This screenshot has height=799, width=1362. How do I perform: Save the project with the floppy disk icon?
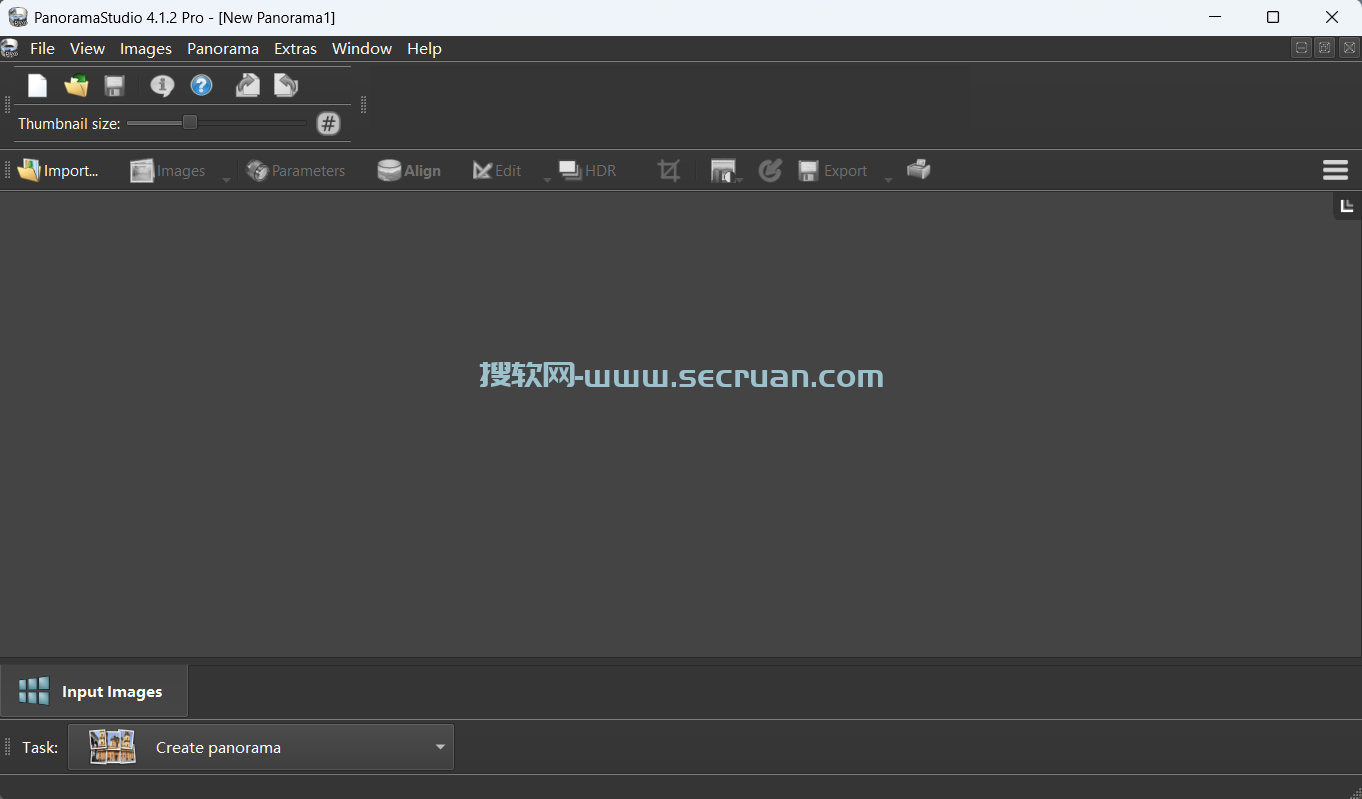114,86
